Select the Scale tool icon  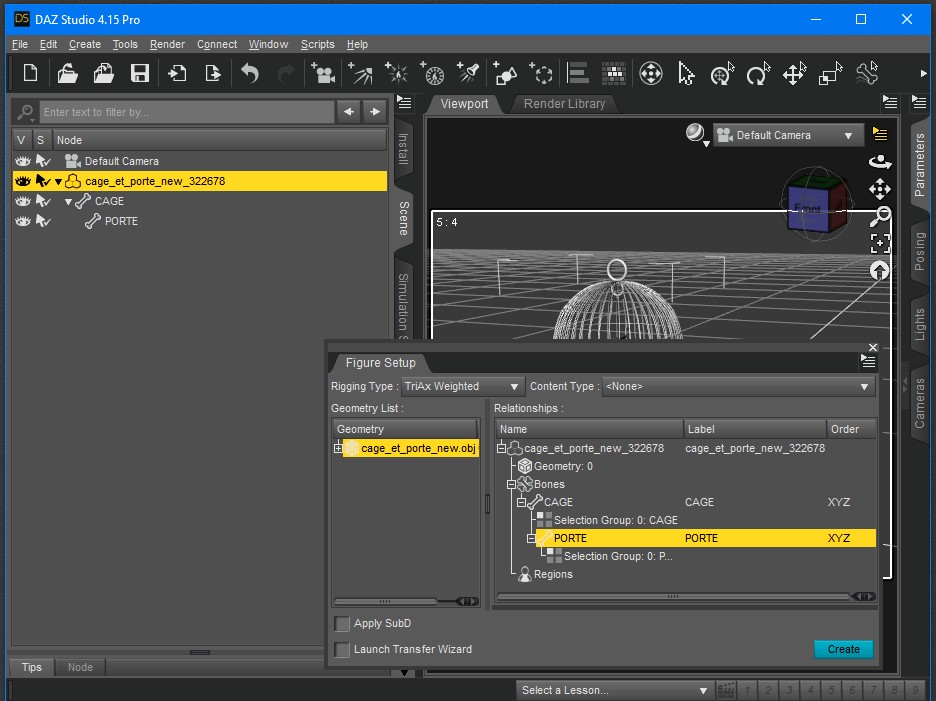tap(830, 73)
